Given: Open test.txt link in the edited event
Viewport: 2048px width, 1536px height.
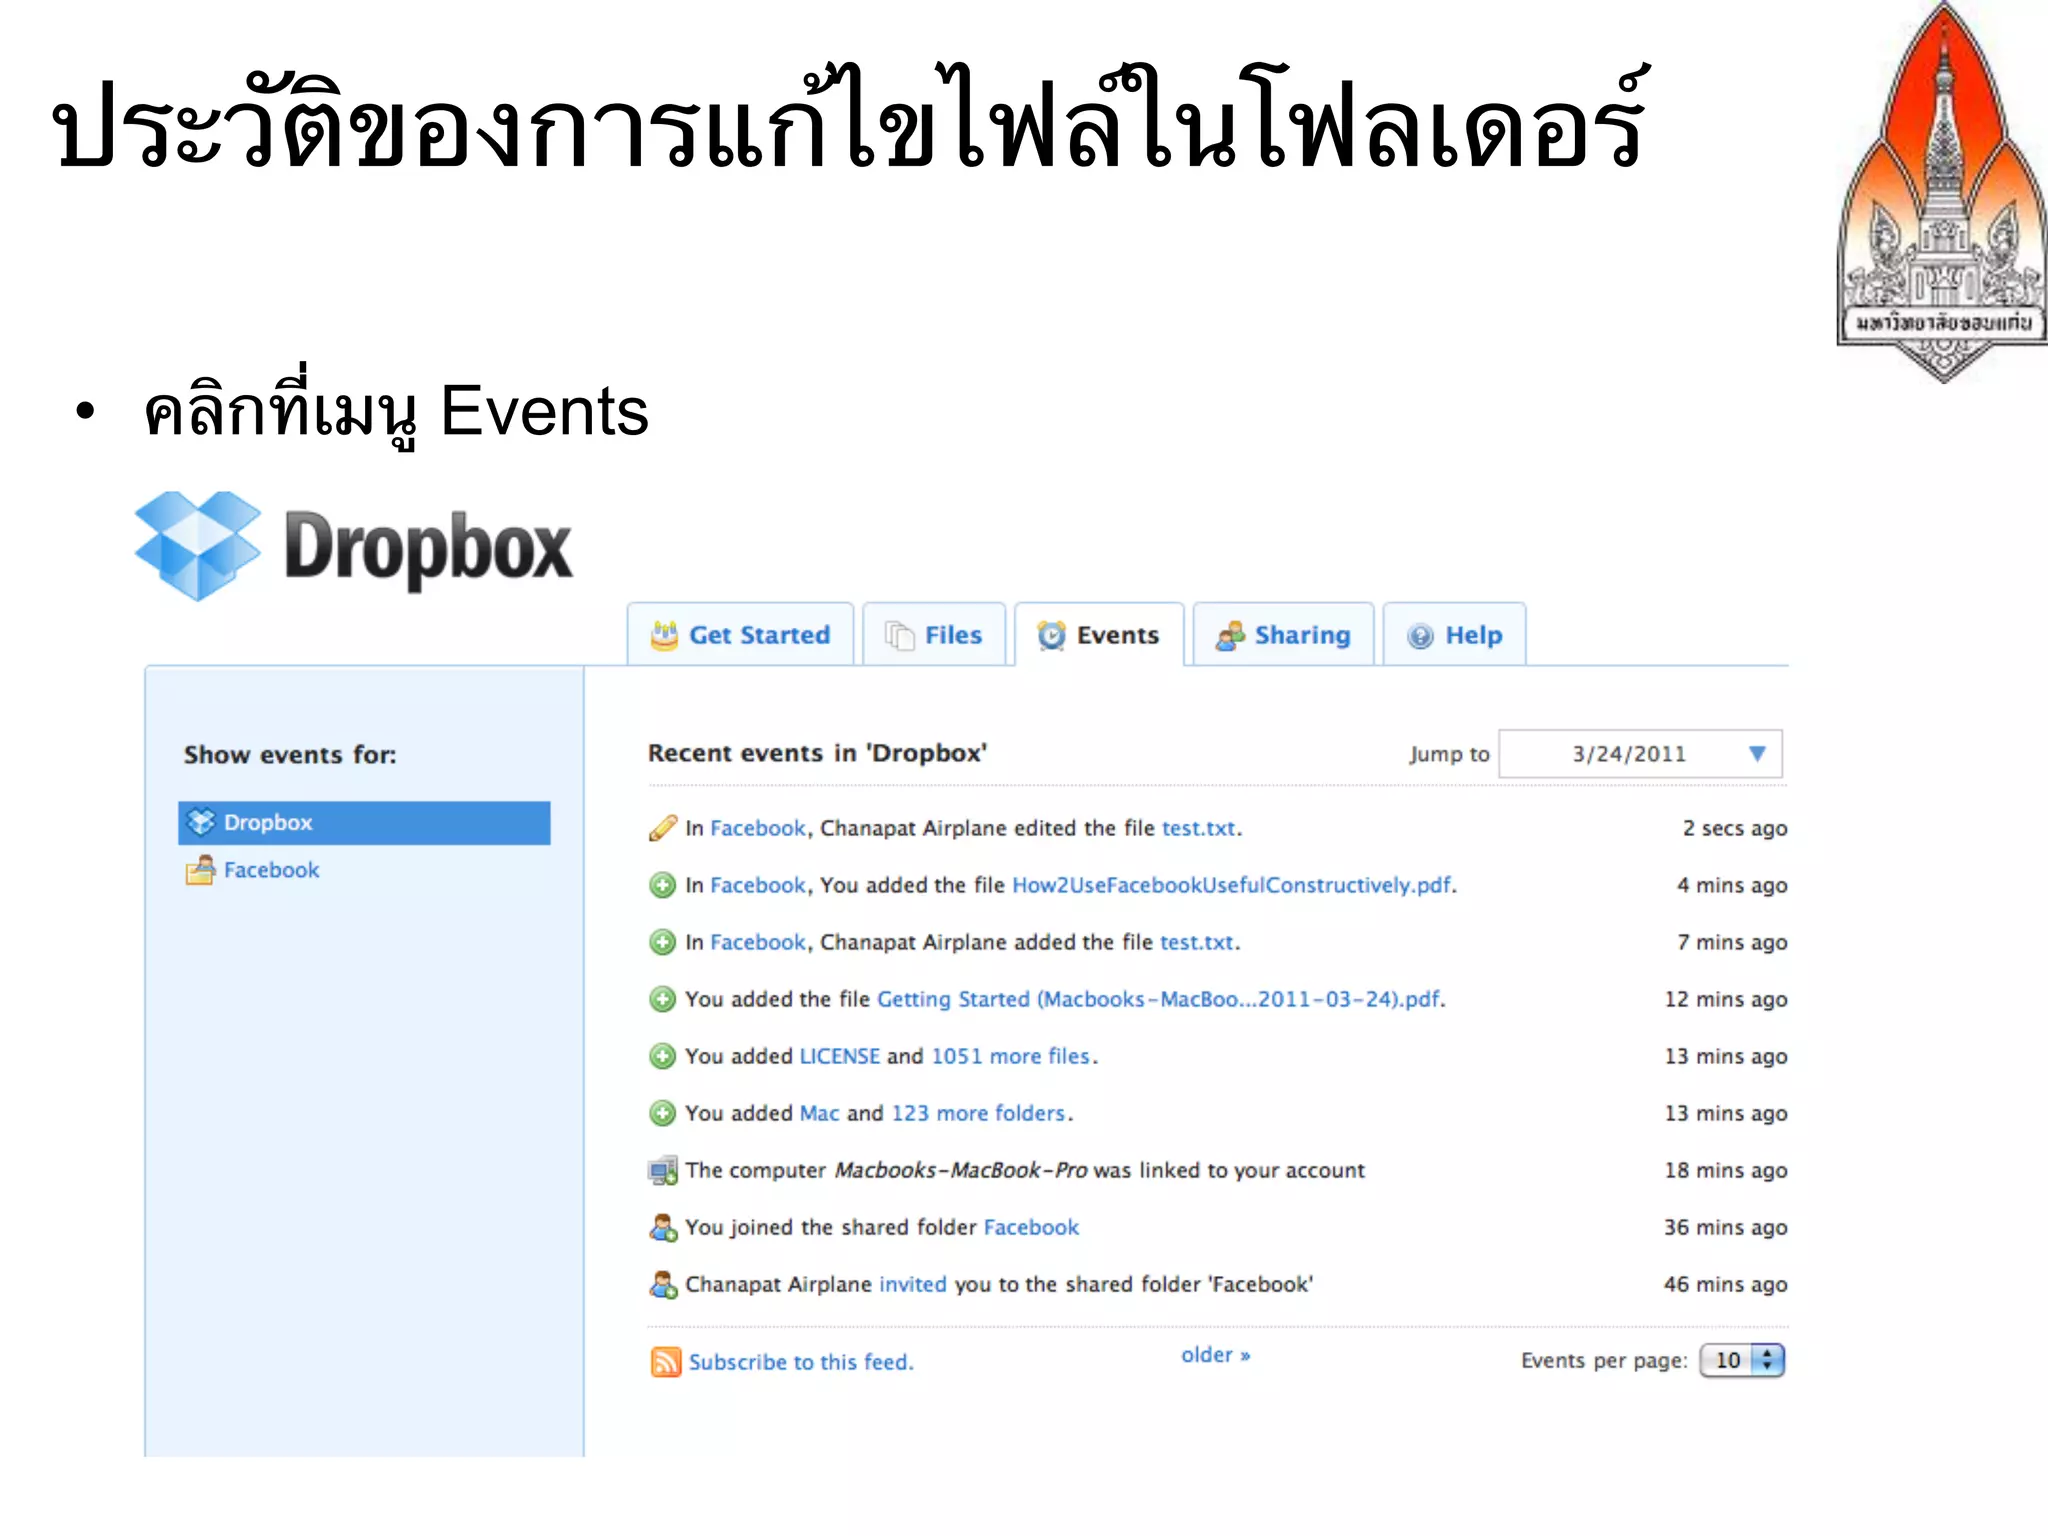Looking at the screenshot, I should coord(1199,828).
